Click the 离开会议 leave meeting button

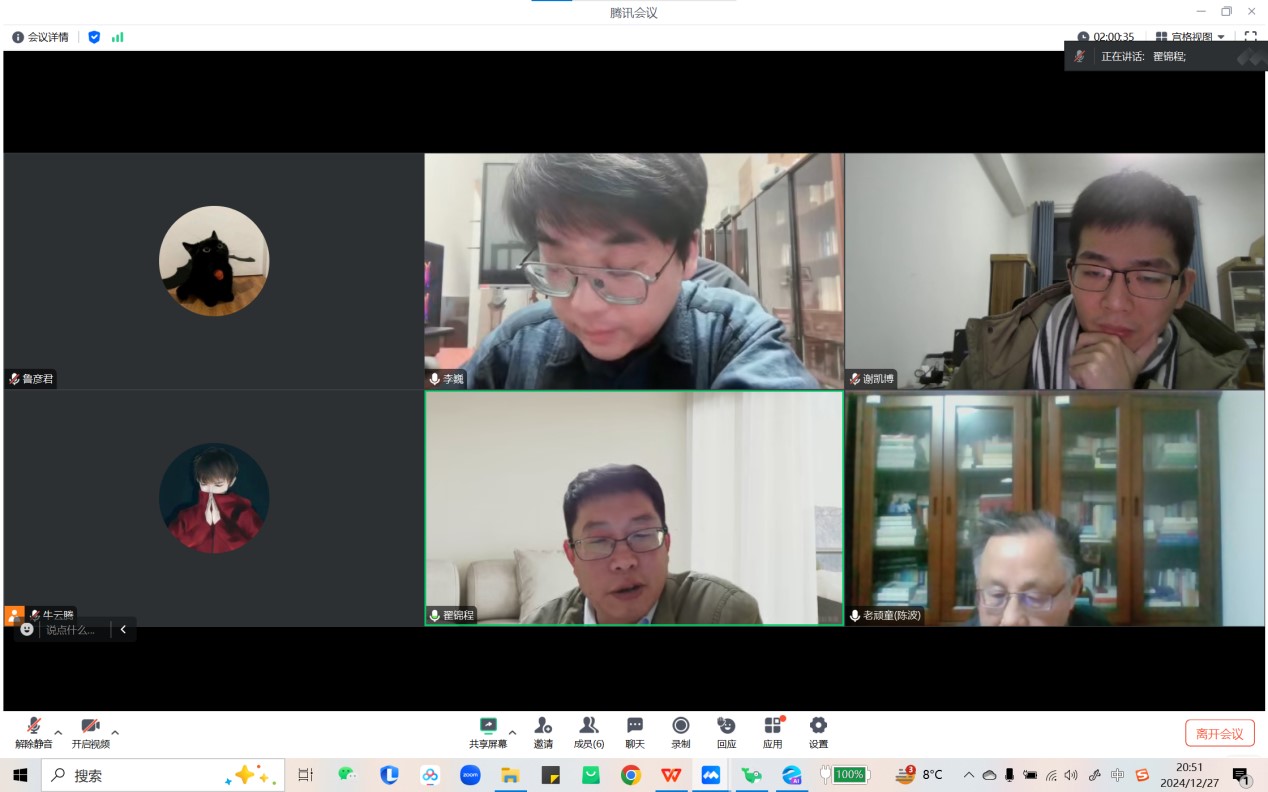1219,733
